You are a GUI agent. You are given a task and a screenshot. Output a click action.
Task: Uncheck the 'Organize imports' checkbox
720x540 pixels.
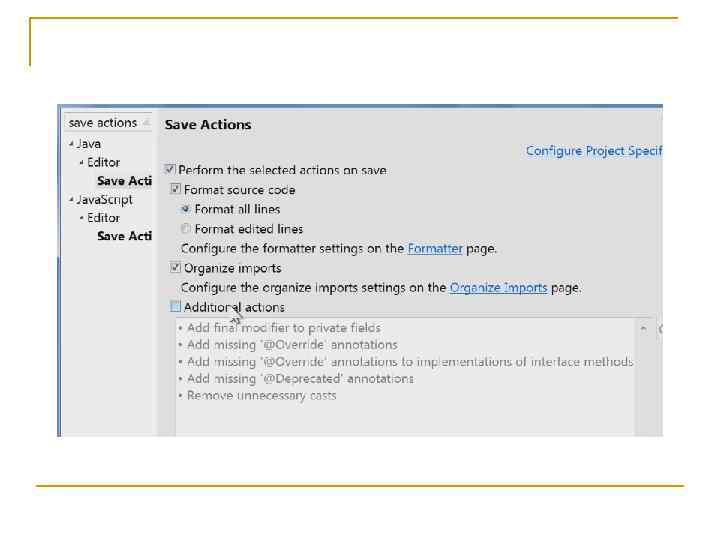coord(176,268)
